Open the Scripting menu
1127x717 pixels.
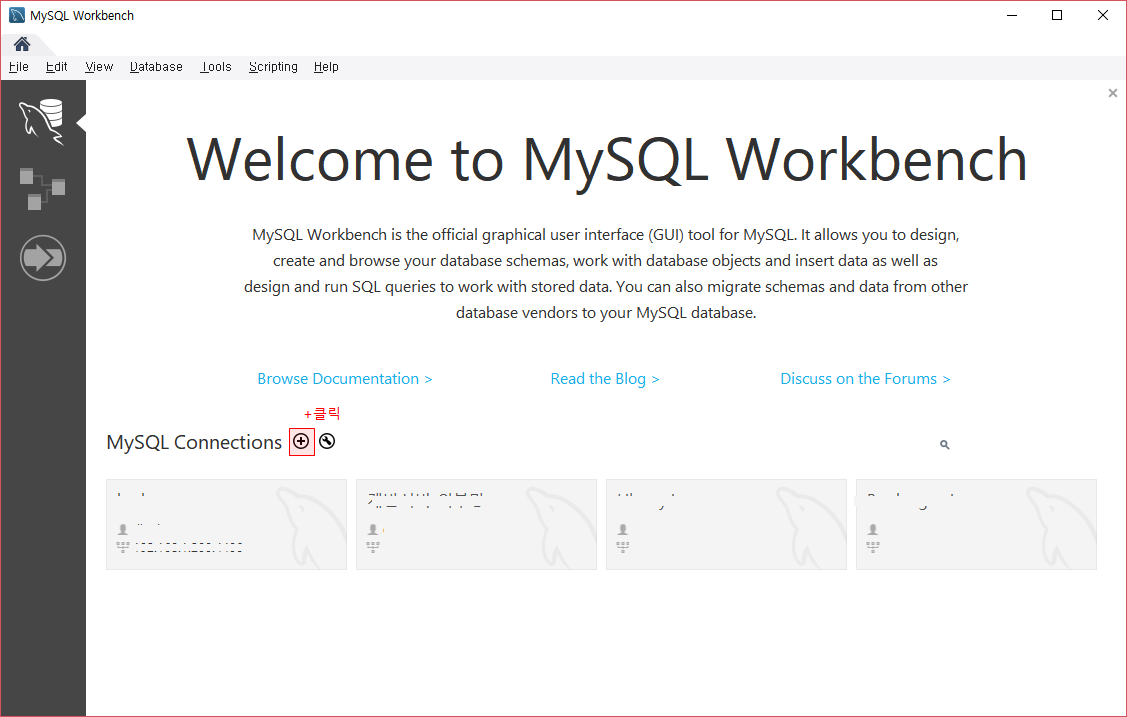click(x=273, y=67)
